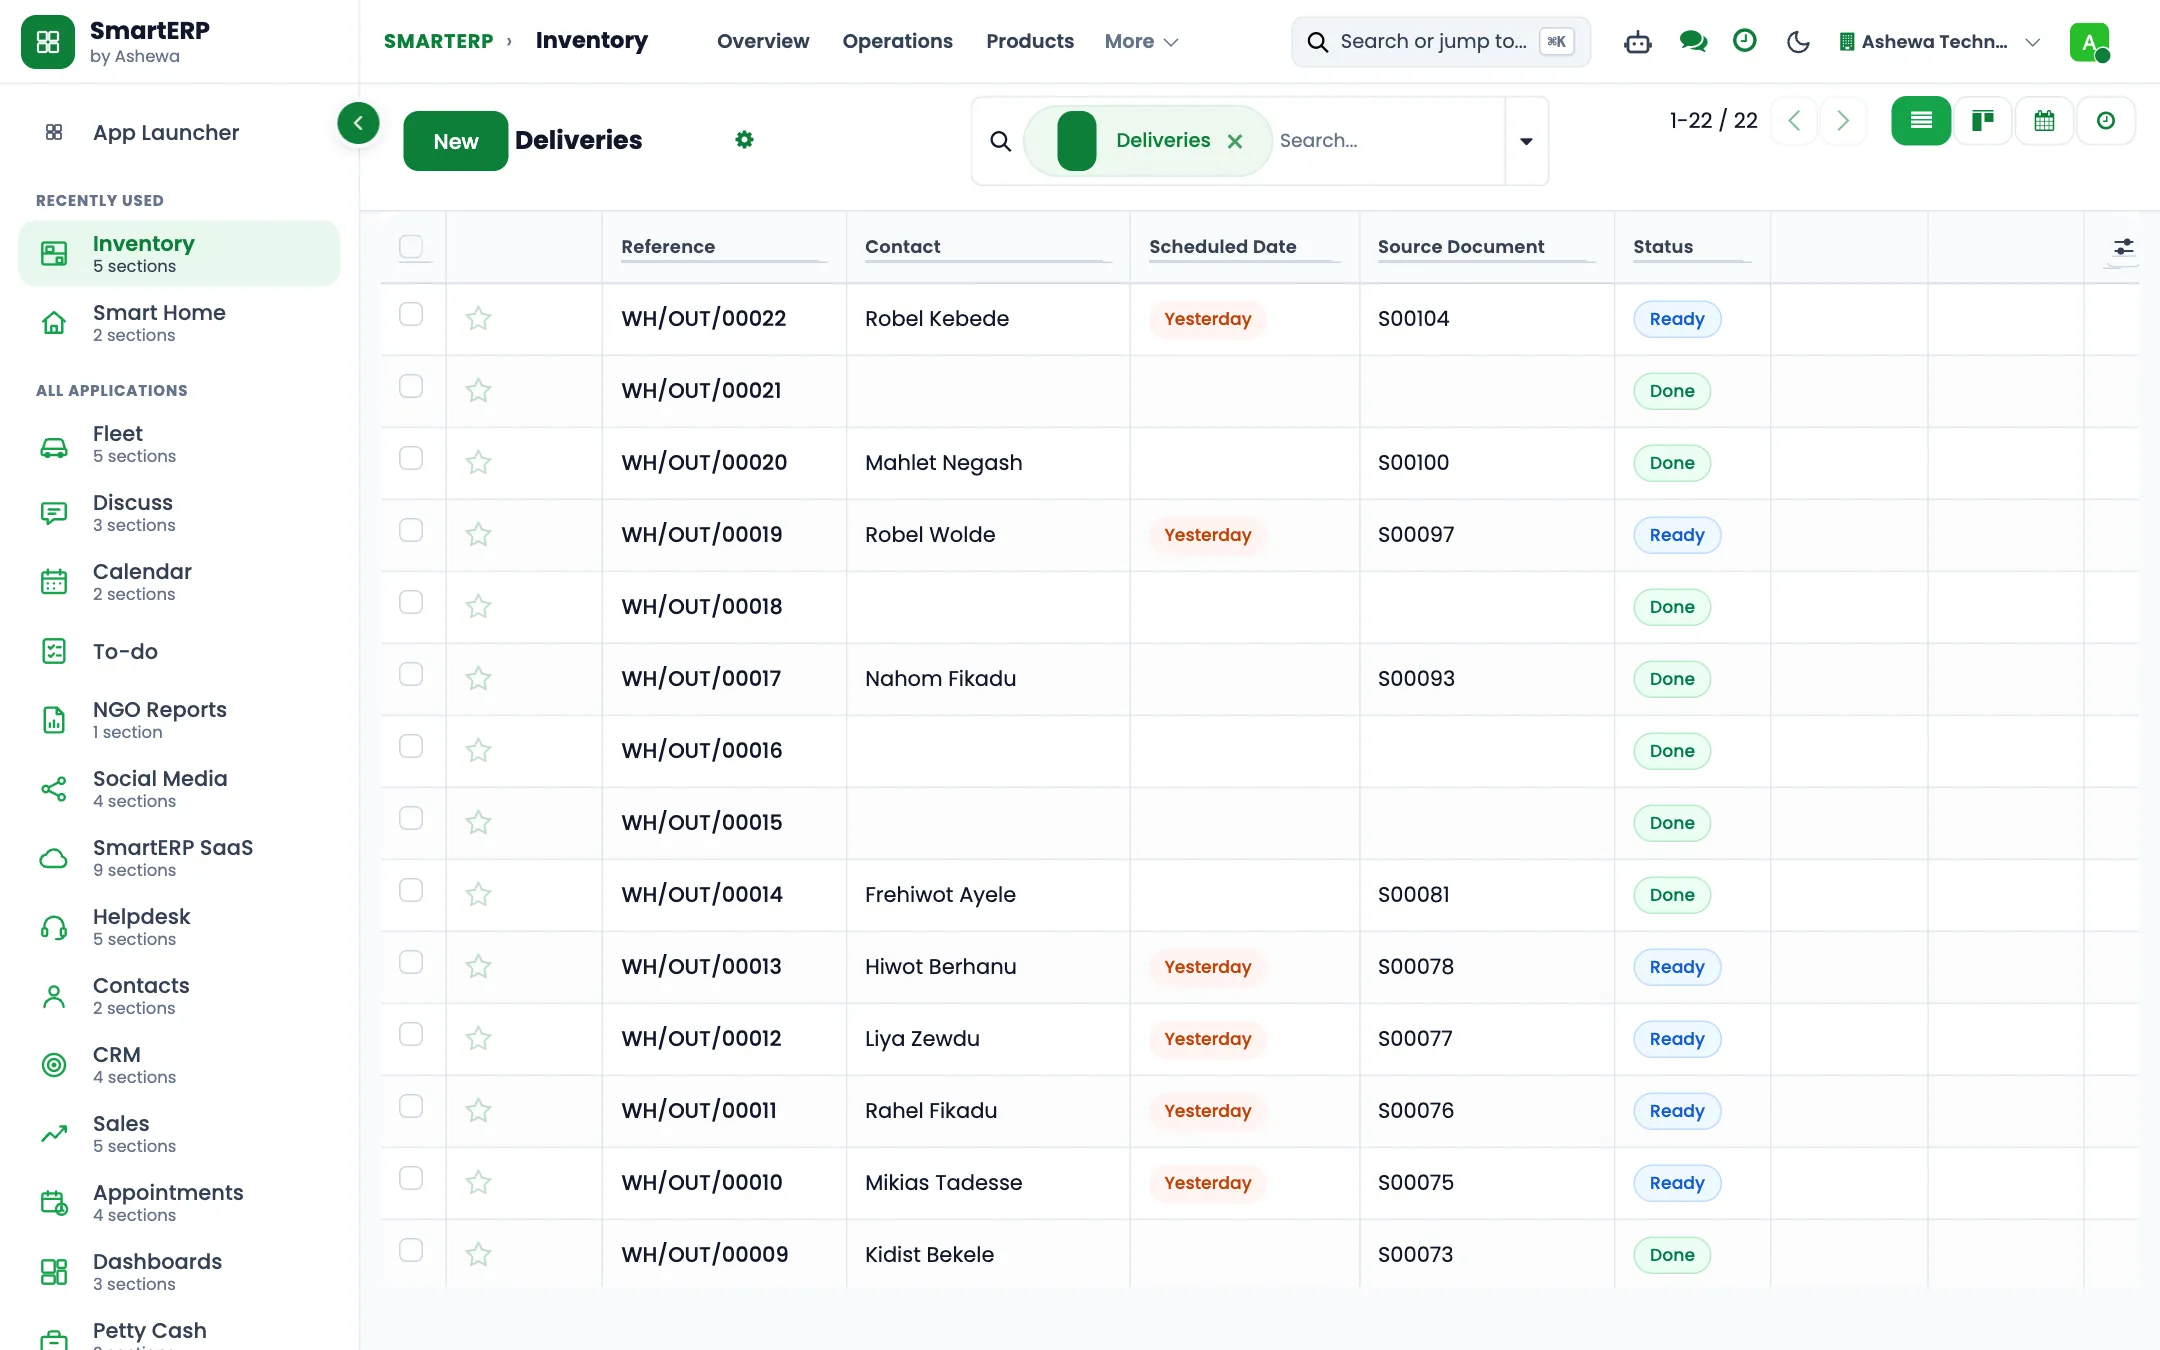Screen dimensions: 2160x1350
Task: Collapse the sidebar with arrow button
Action: pos(358,123)
